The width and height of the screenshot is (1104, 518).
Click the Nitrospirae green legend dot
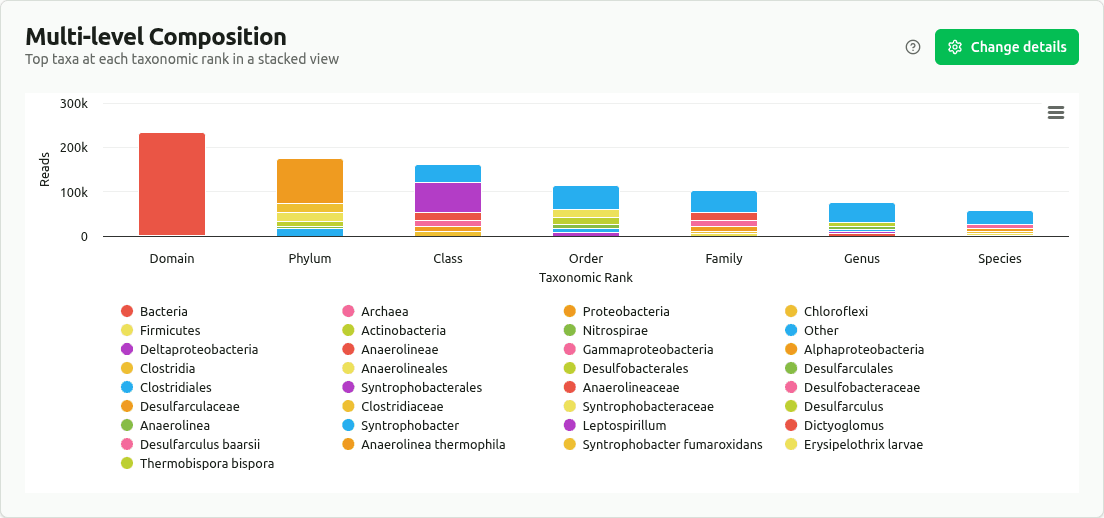pos(570,331)
